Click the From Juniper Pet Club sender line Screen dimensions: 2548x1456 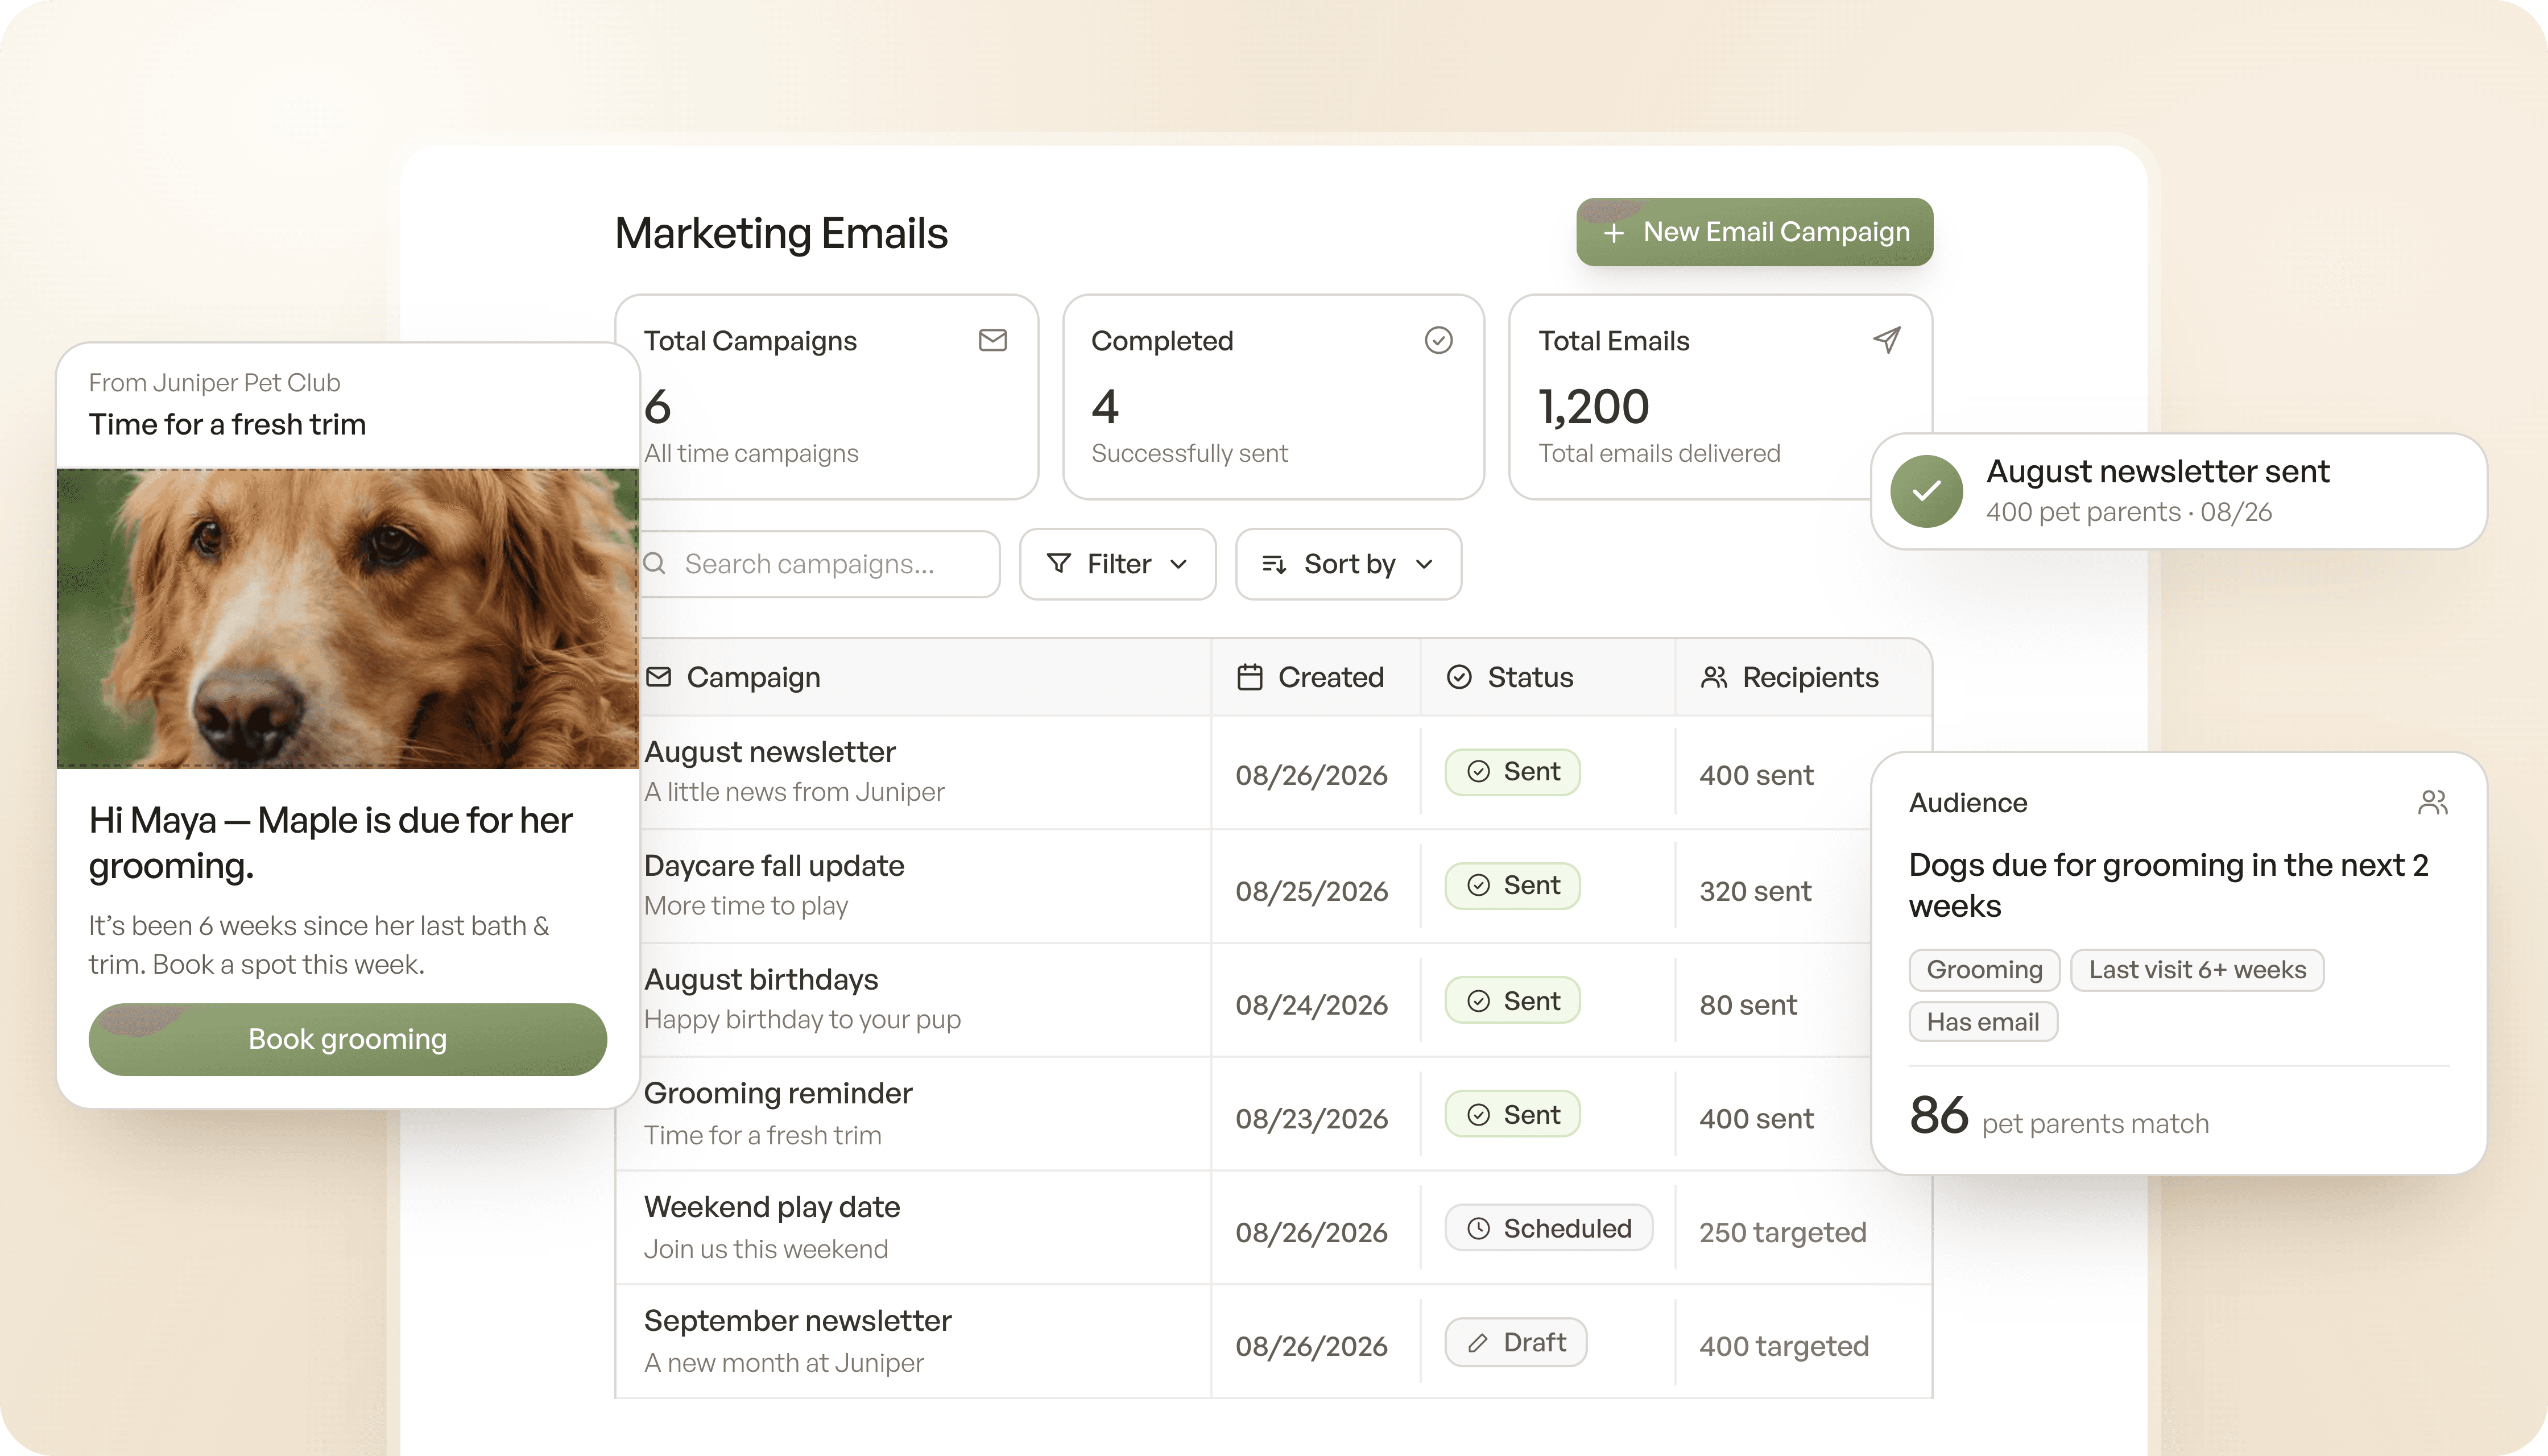(x=214, y=382)
